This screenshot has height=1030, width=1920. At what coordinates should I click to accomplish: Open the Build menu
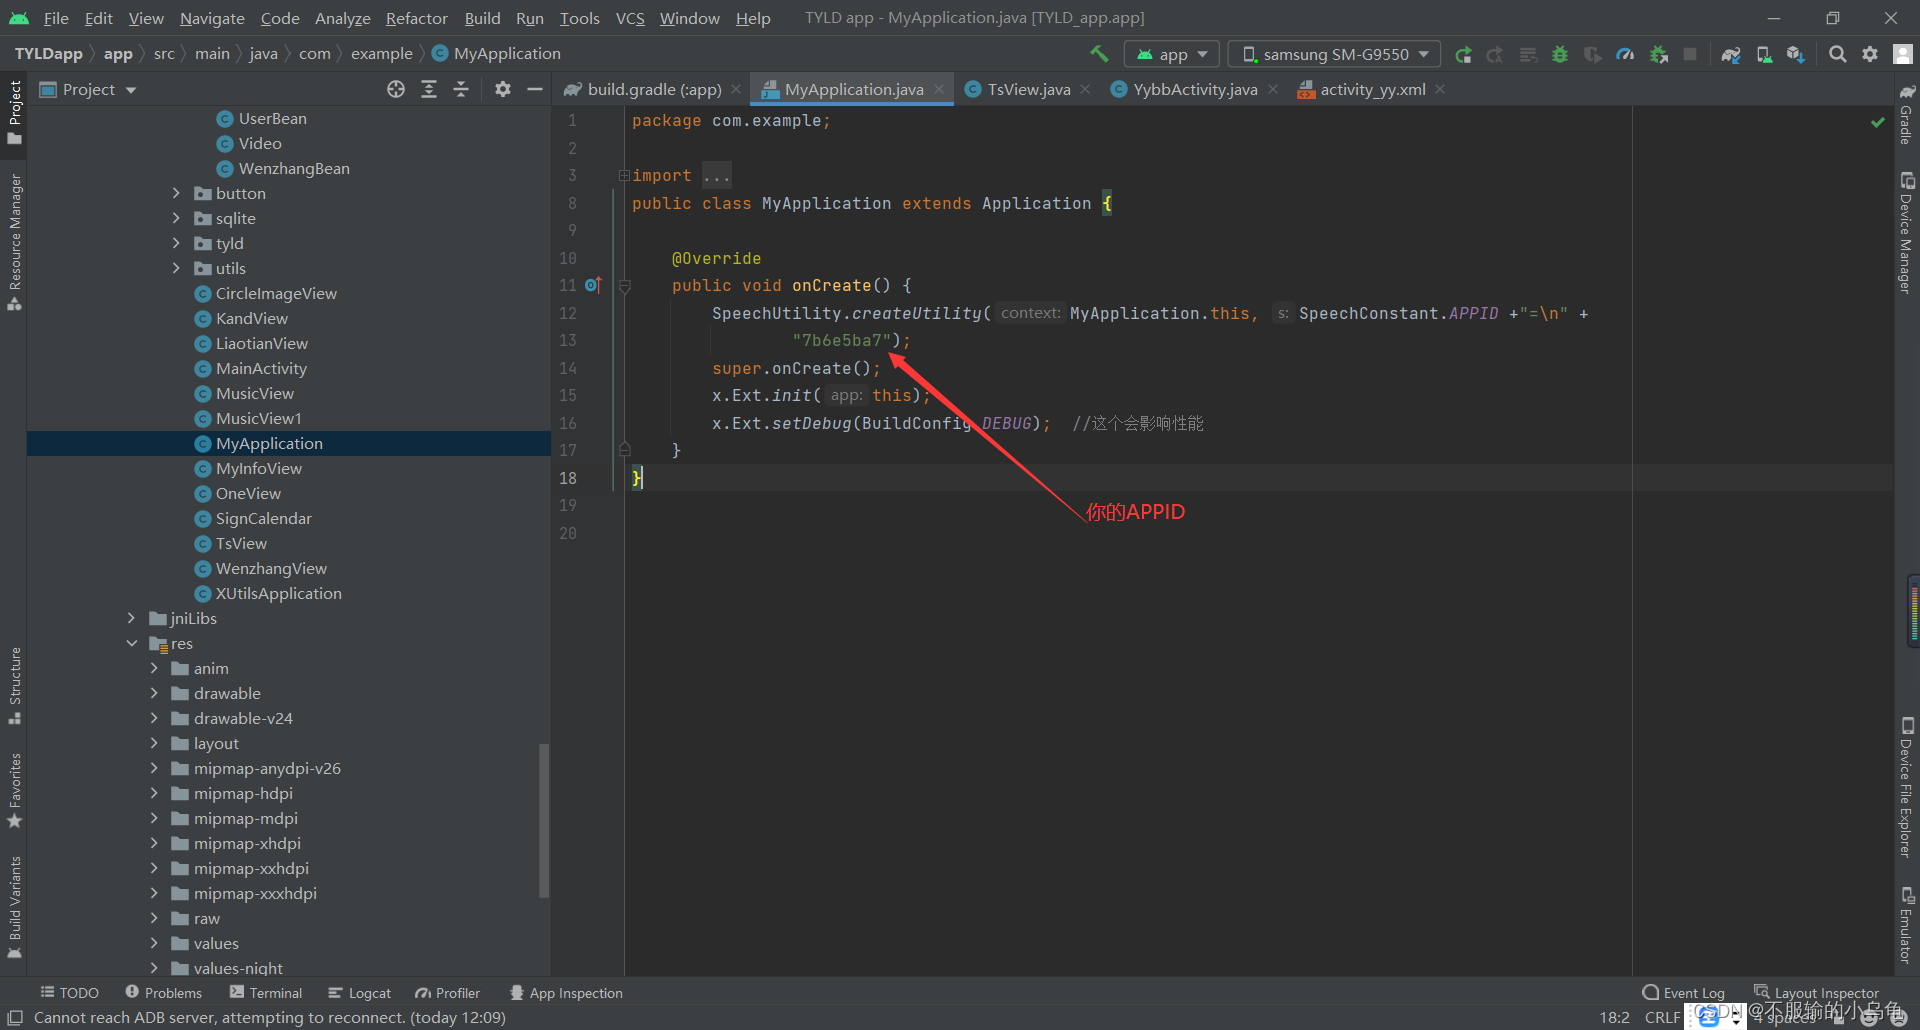pos(482,18)
